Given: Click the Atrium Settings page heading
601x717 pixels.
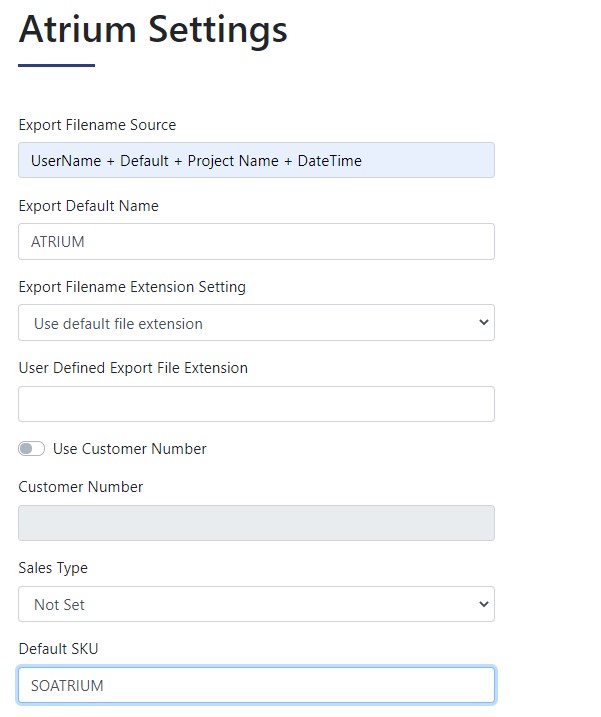Looking at the screenshot, I should [153, 30].
